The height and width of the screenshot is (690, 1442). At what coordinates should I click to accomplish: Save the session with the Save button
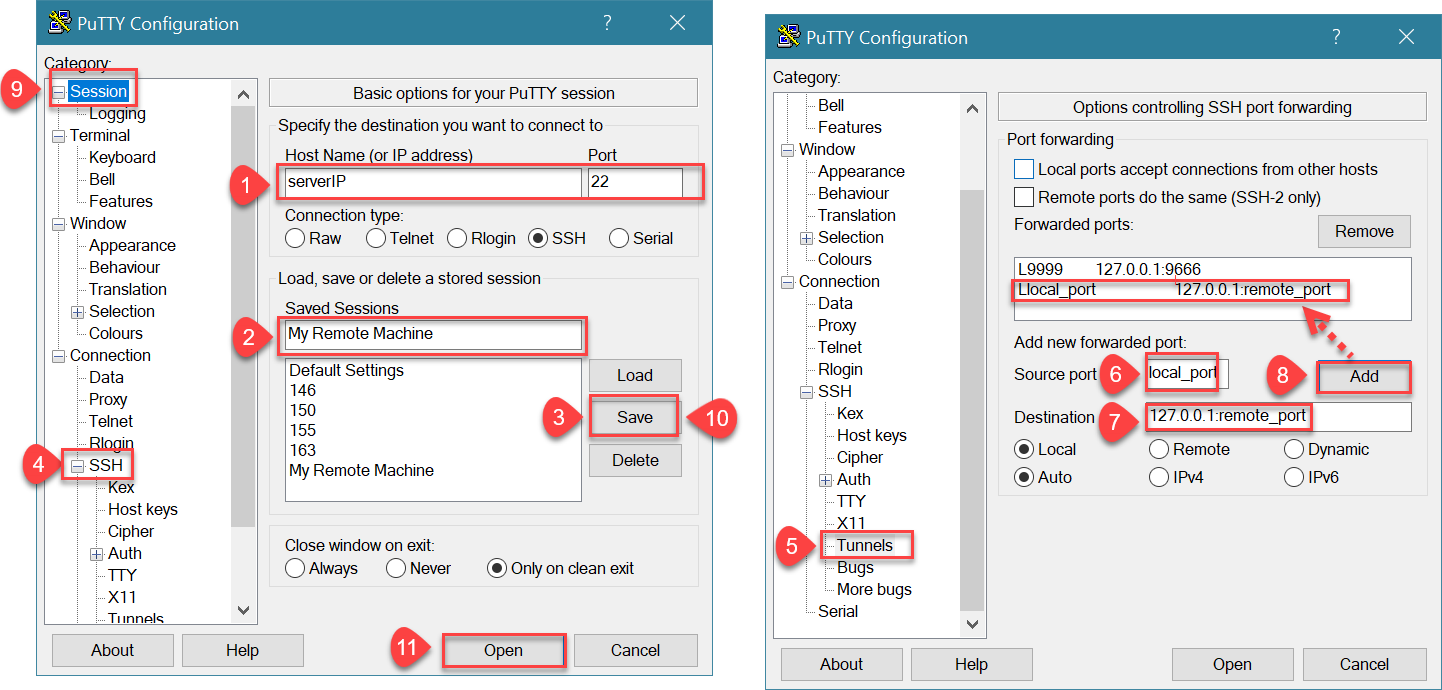(x=635, y=417)
